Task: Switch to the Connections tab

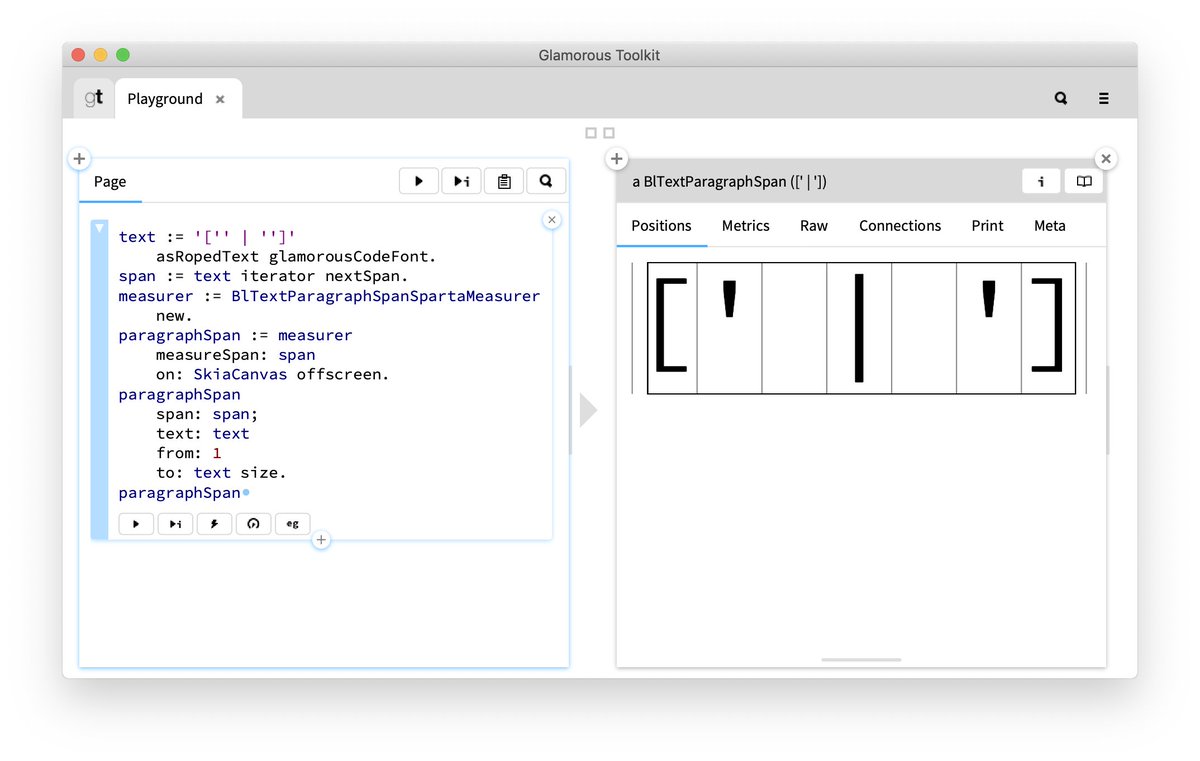Action: (x=900, y=226)
